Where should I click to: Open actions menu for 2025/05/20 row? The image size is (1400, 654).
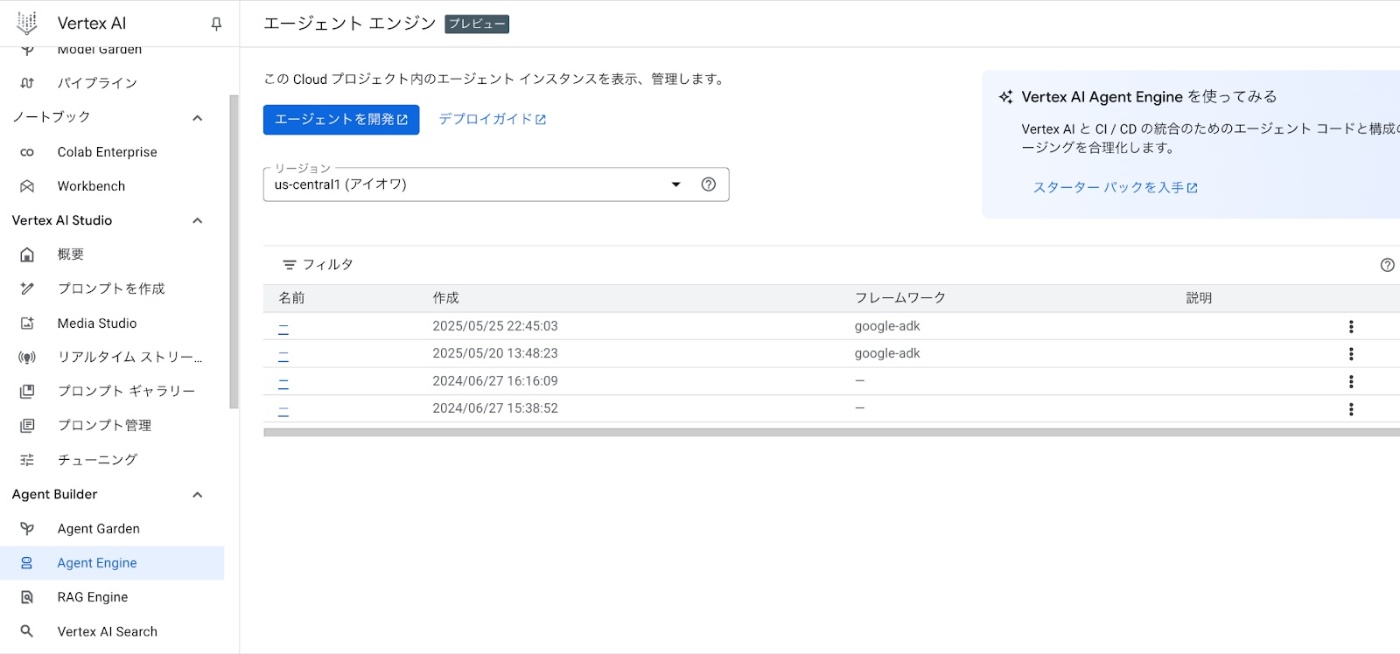(x=1351, y=354)
